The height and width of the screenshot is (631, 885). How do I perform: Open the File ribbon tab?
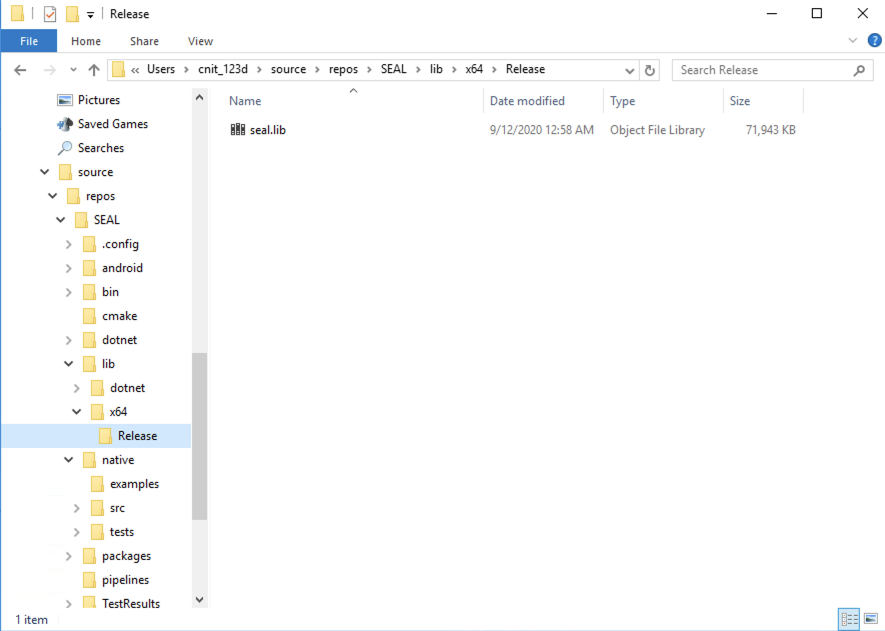click(x=29, y=41)
